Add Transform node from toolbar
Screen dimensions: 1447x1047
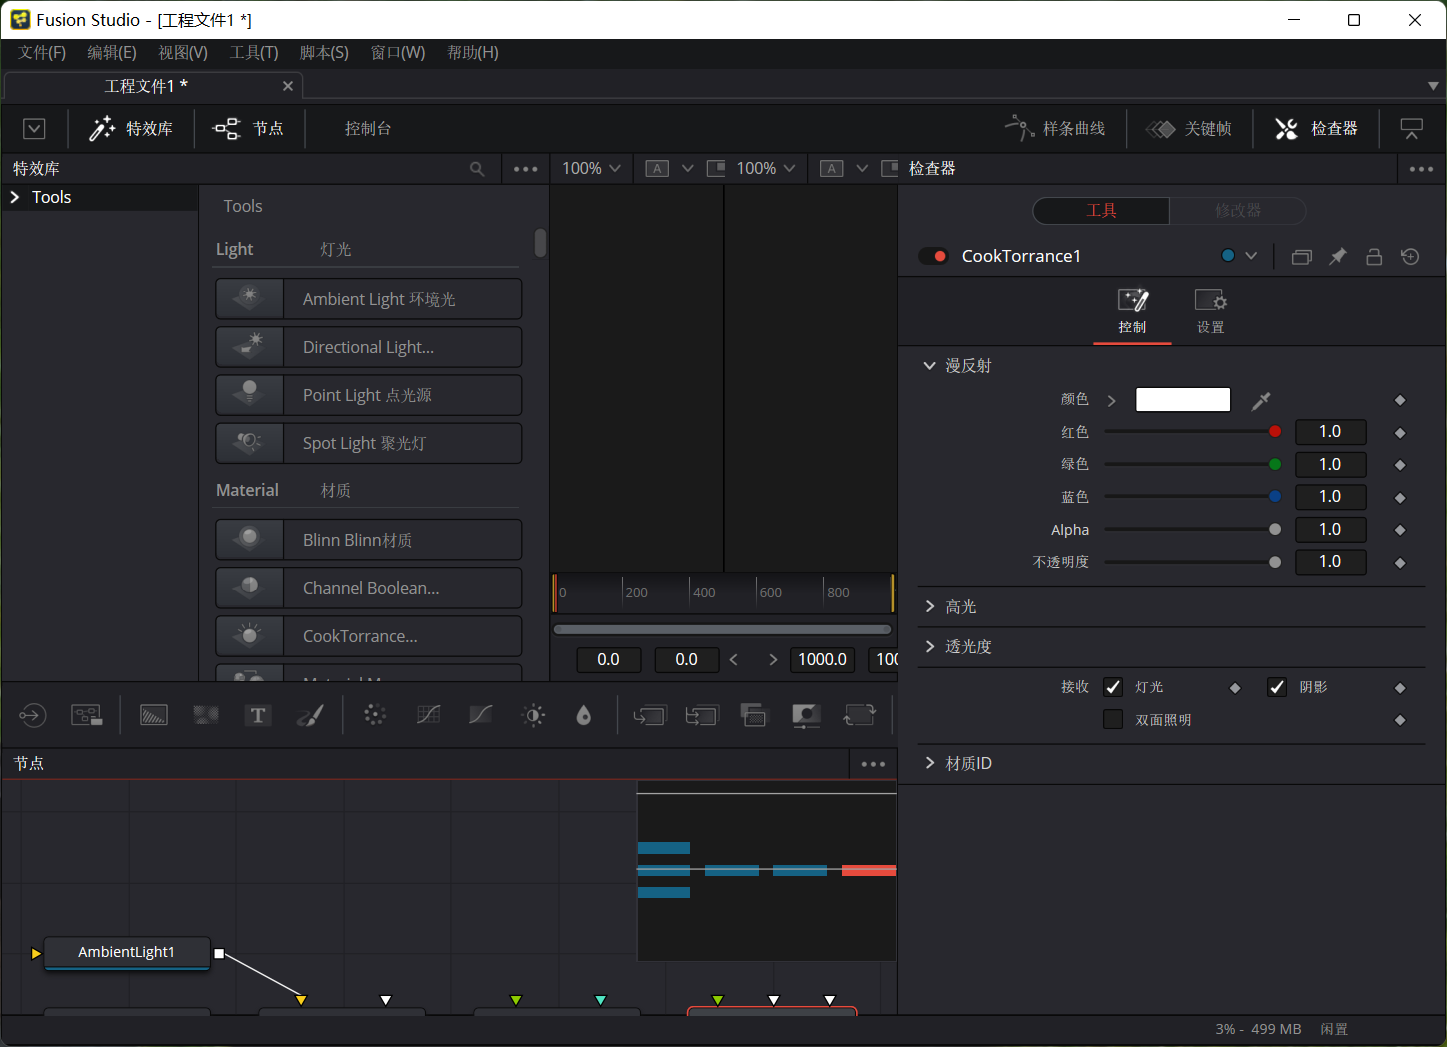point(859,715)
